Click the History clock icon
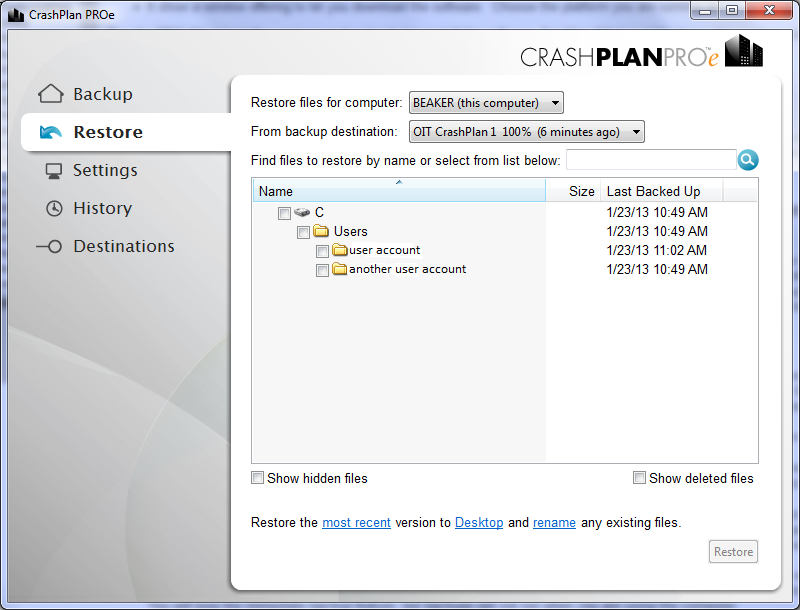The width and height of the screenshot is (800, 610). (55, 208)
